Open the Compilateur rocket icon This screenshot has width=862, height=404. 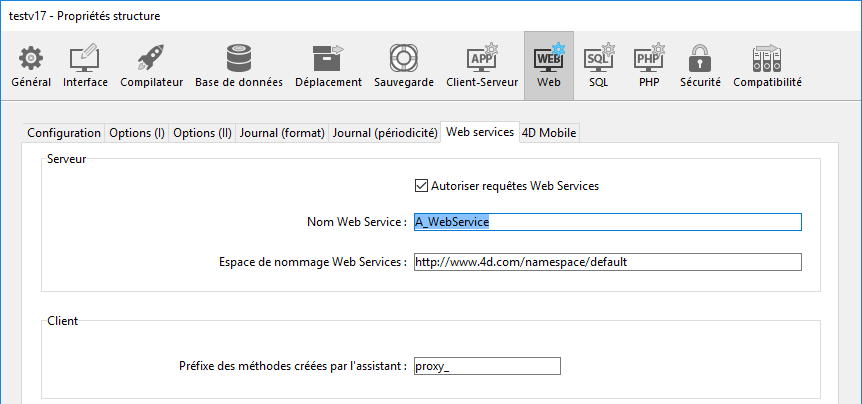151,60
